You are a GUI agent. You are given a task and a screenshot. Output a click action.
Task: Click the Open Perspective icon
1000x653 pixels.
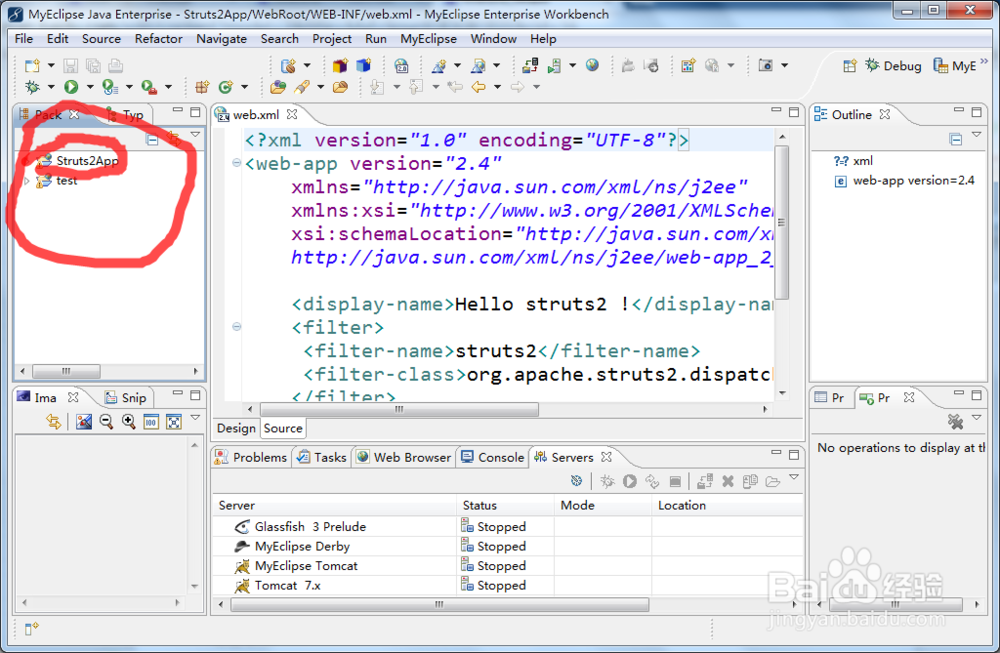click(x=849, y=66)
